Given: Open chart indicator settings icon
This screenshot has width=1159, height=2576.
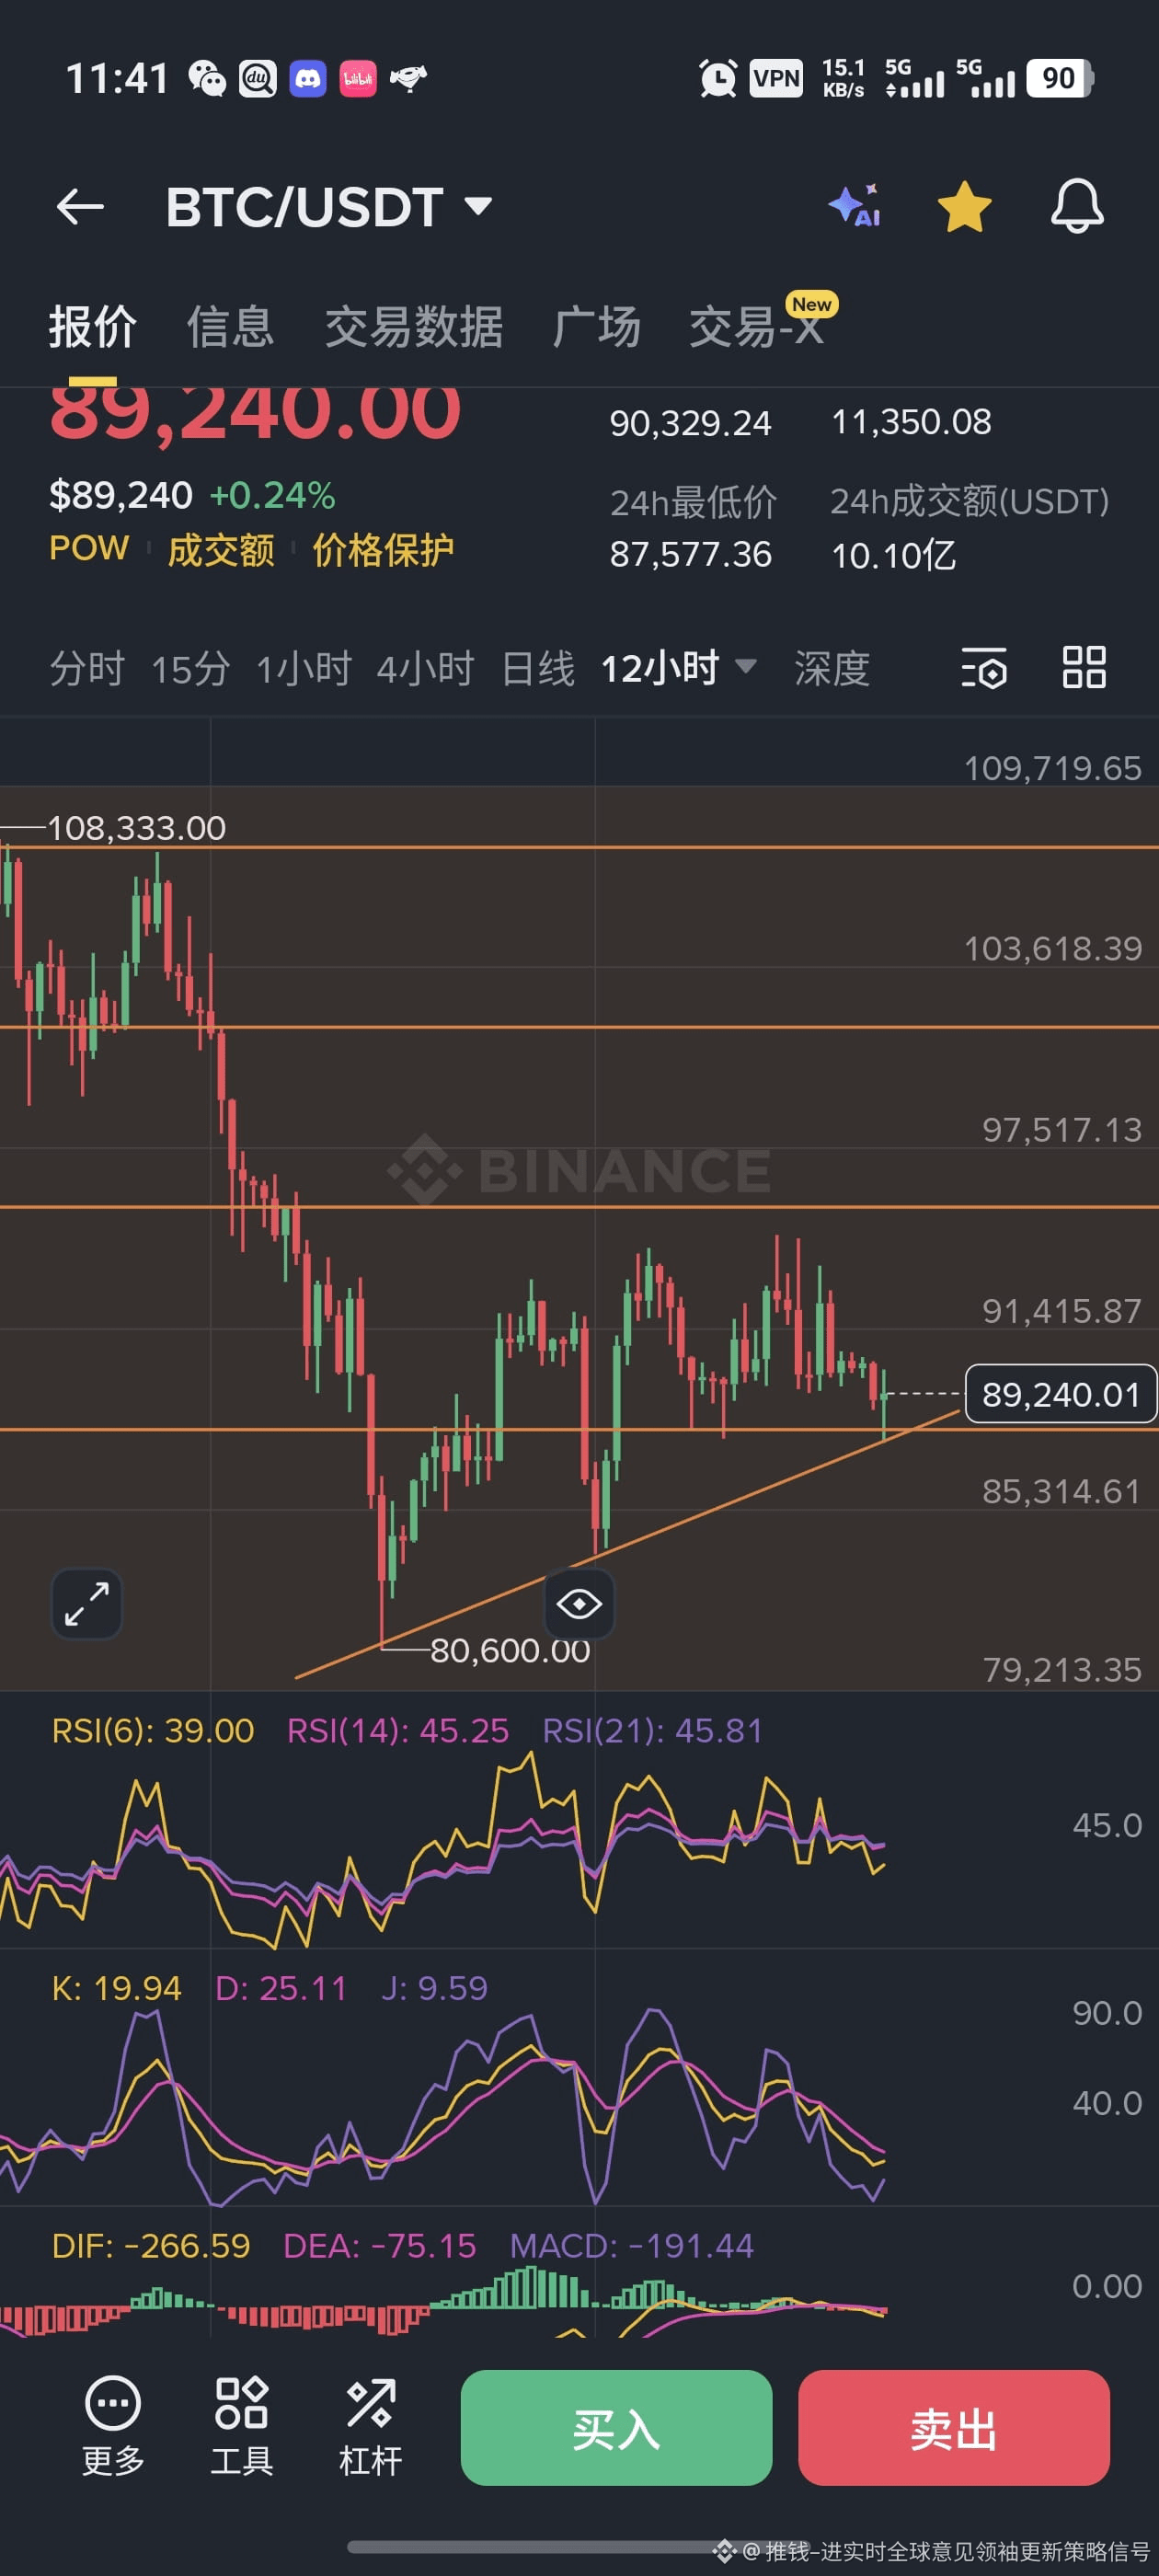Looking at the screenshot, I should tap(984, 668).
